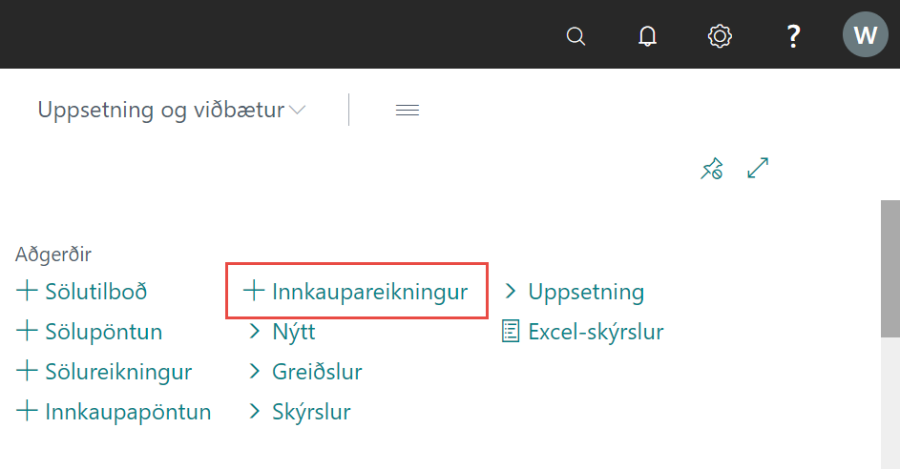Create a new Sölutilboð
The image size is (900, 469).
[x=83, y=292]
